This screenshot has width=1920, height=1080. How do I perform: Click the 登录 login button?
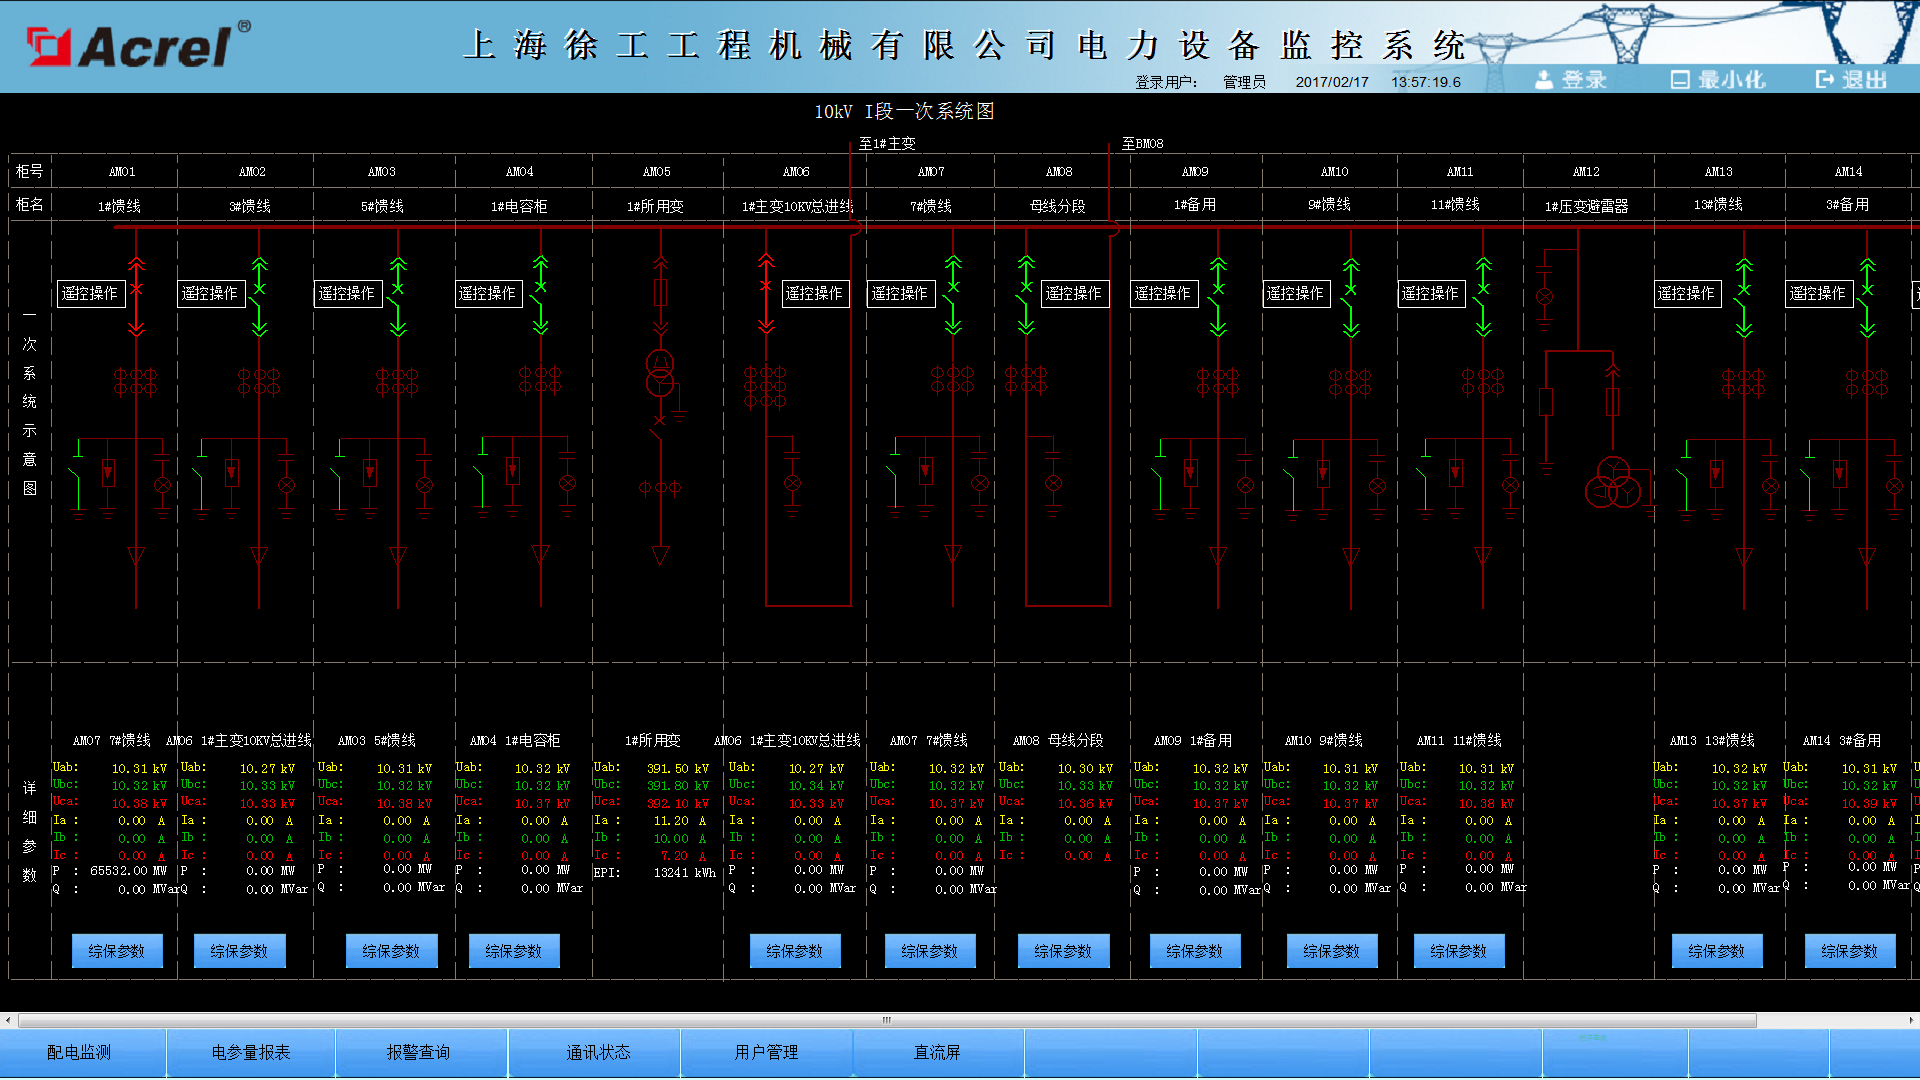[1571, 80]
